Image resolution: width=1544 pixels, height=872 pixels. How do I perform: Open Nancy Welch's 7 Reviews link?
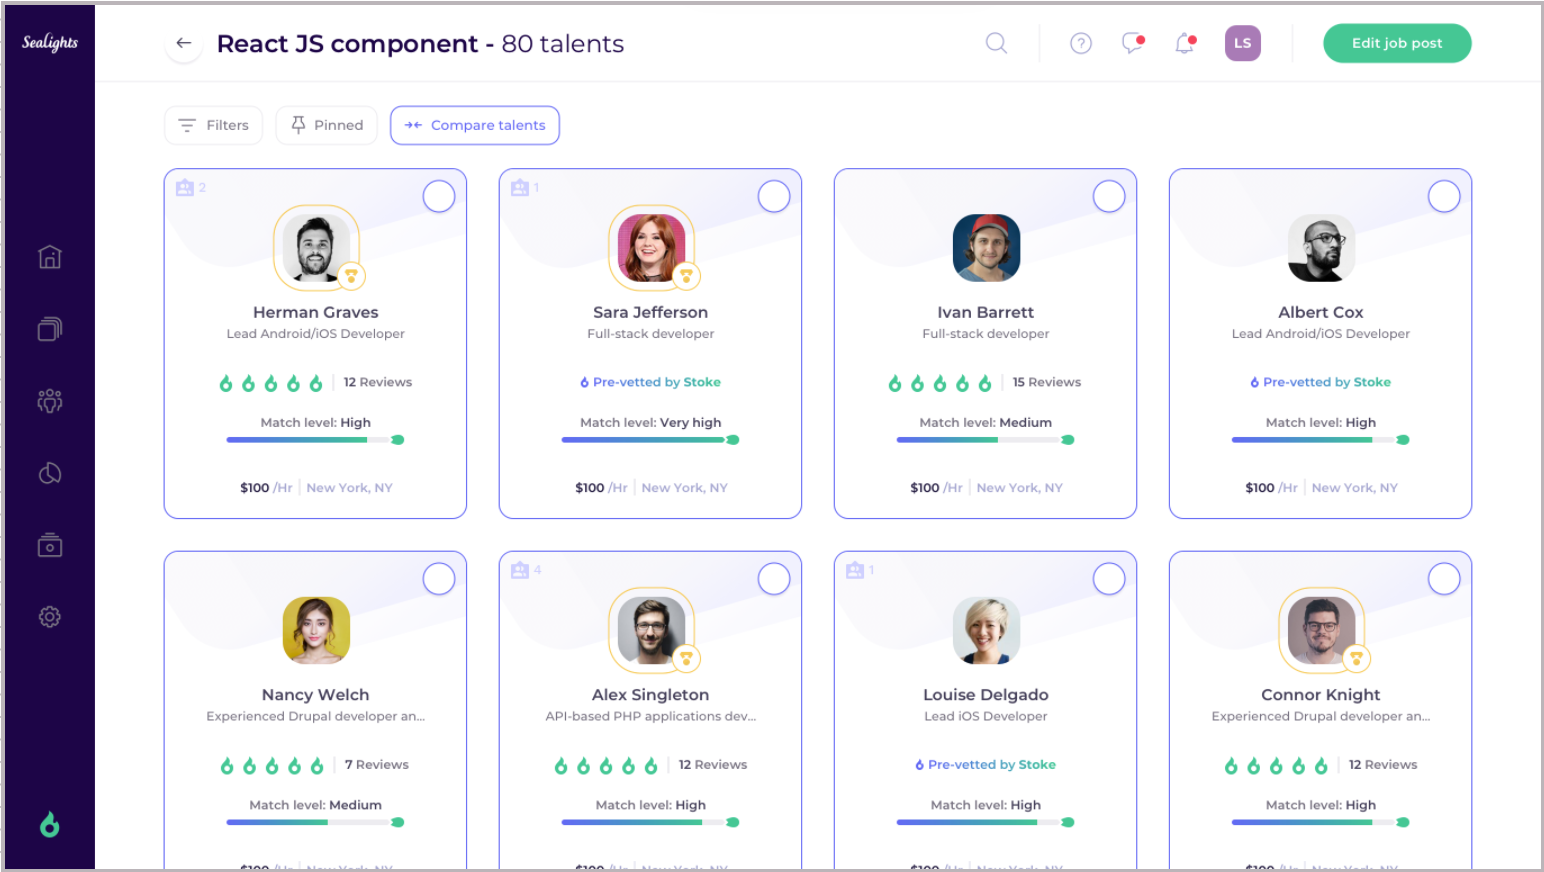[x=377, y=764]
